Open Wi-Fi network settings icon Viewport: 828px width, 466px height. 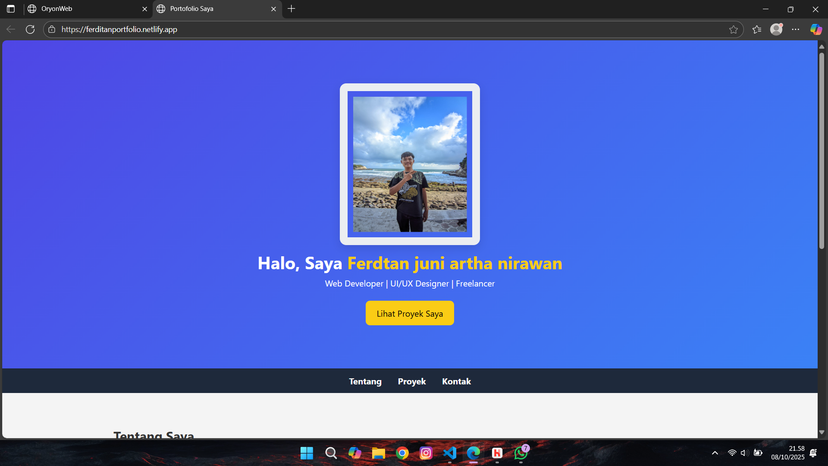(732, 453)
